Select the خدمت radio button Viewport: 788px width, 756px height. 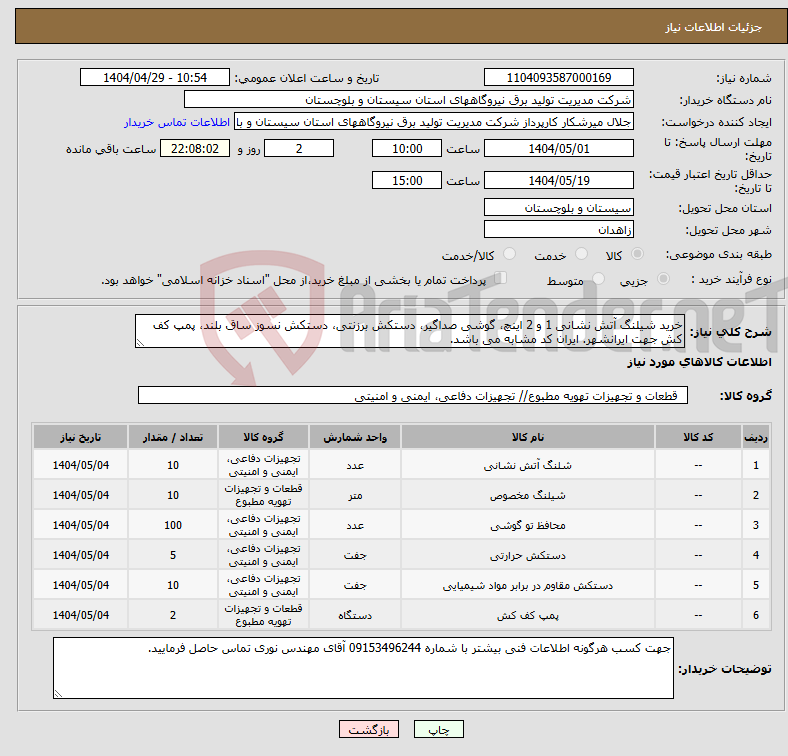(x=581, y=254)
